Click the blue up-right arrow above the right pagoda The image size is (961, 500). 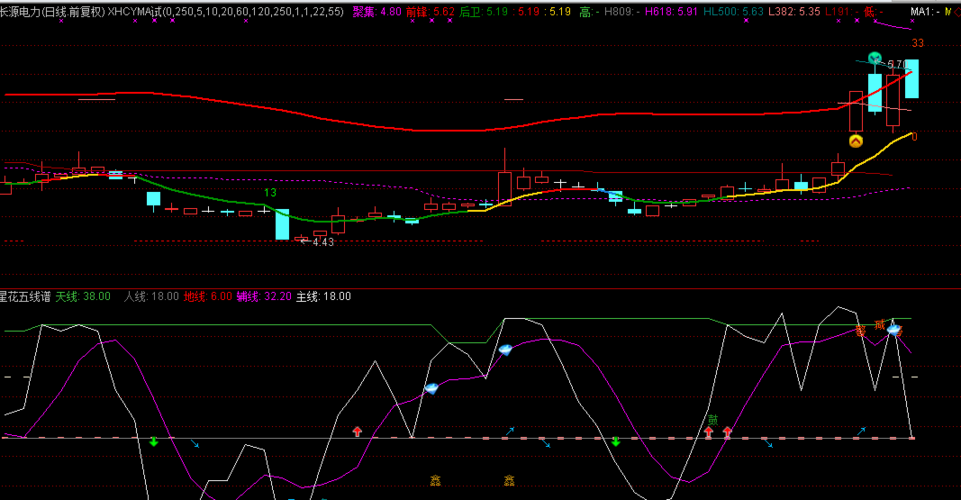(x=509, y=431)
